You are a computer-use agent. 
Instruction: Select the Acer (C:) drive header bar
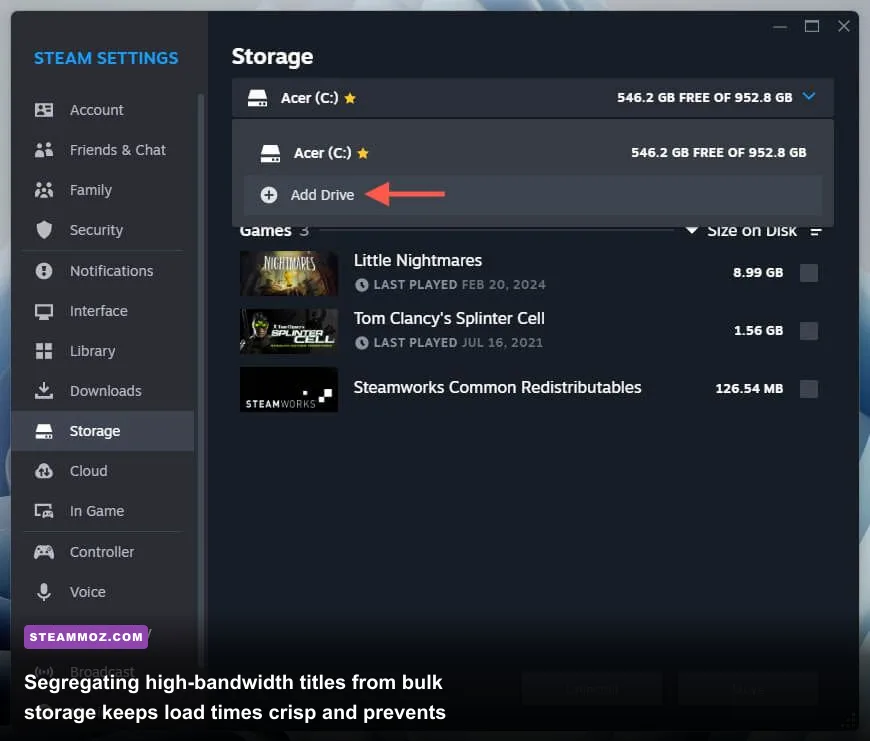click(533, 98)
